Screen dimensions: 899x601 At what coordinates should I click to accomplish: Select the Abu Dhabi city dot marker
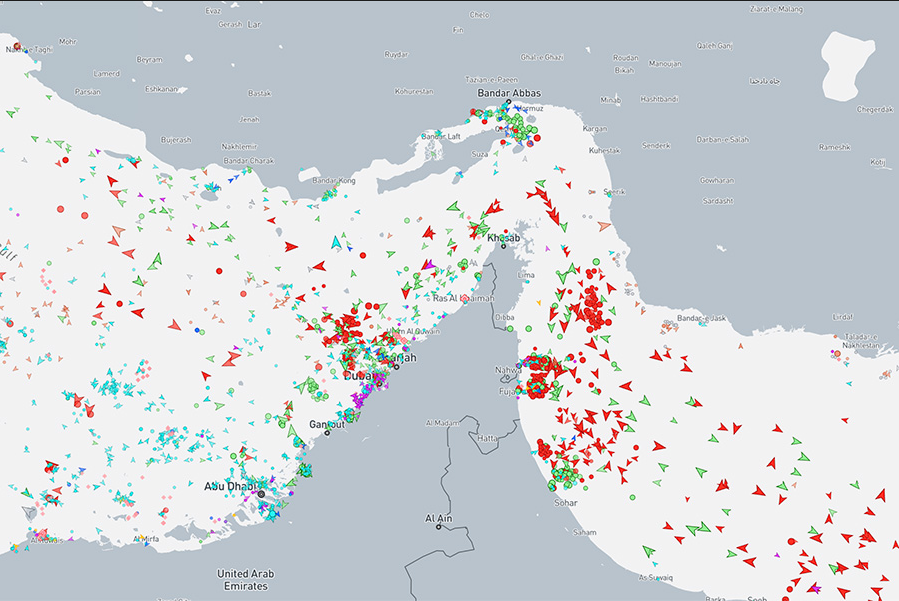coord(261,494)
